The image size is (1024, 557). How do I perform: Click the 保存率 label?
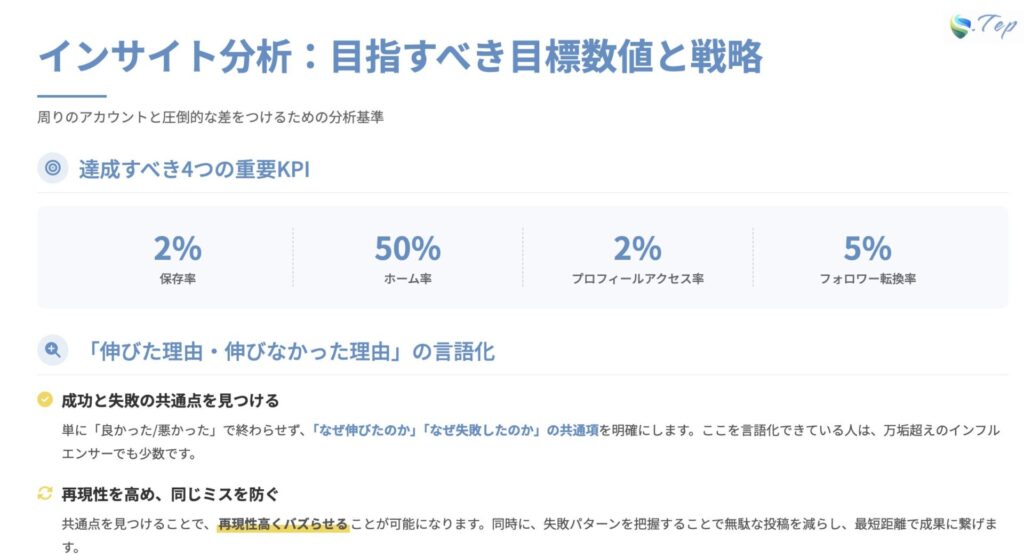[177, 278]
